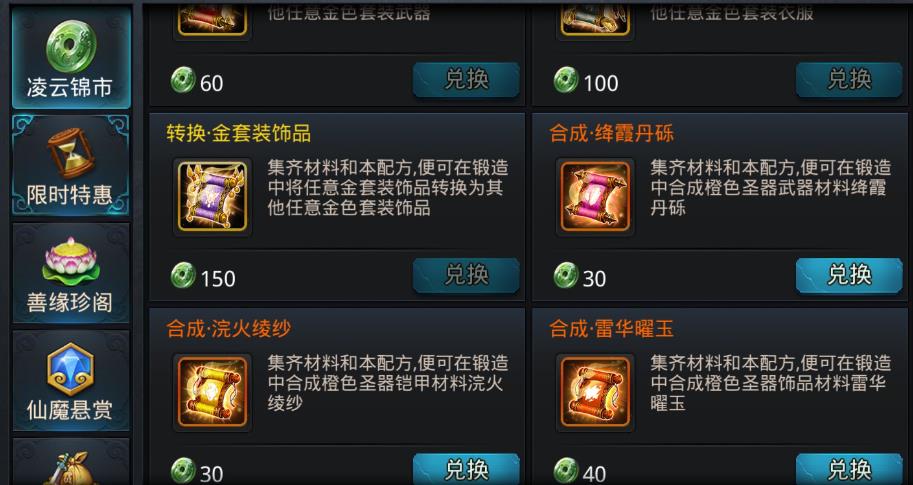913x485 pixels.
Task: Click yellow scroll icon for 浣火绫纱
Action: 213,392
